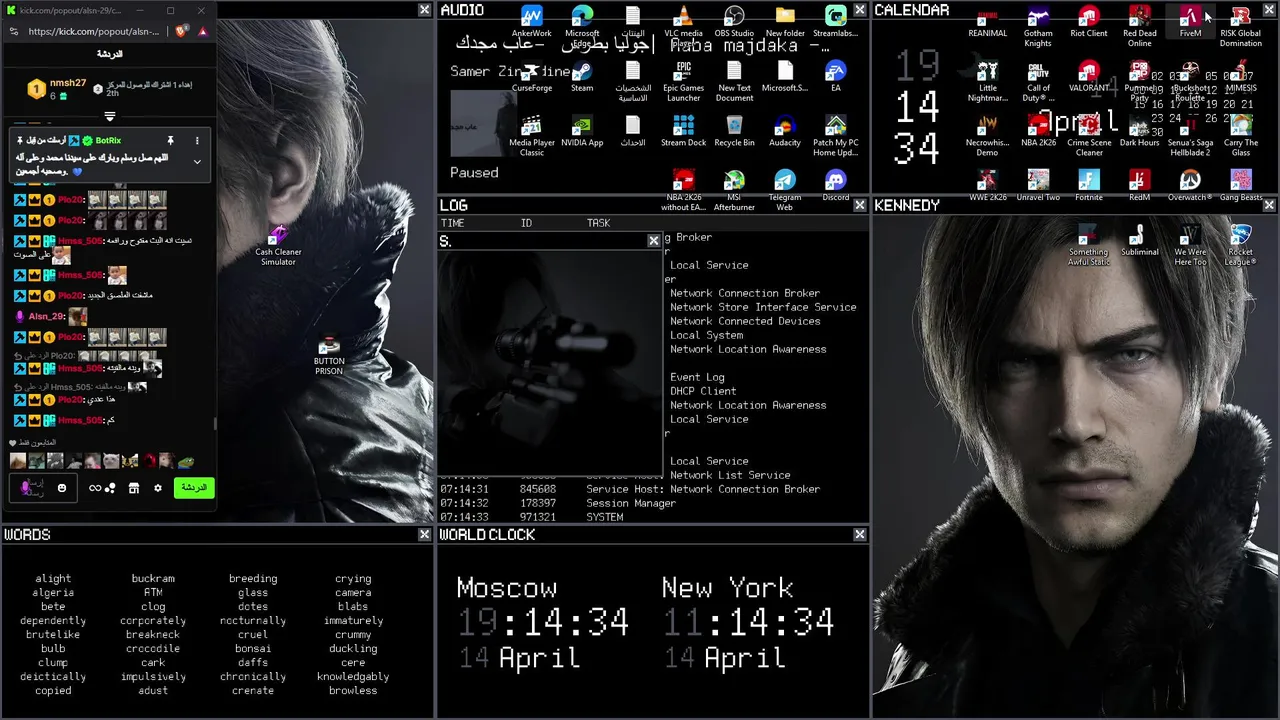Open the Stream Dock shortcut
Screen dimensions: 1280x720
click(683, 131)
